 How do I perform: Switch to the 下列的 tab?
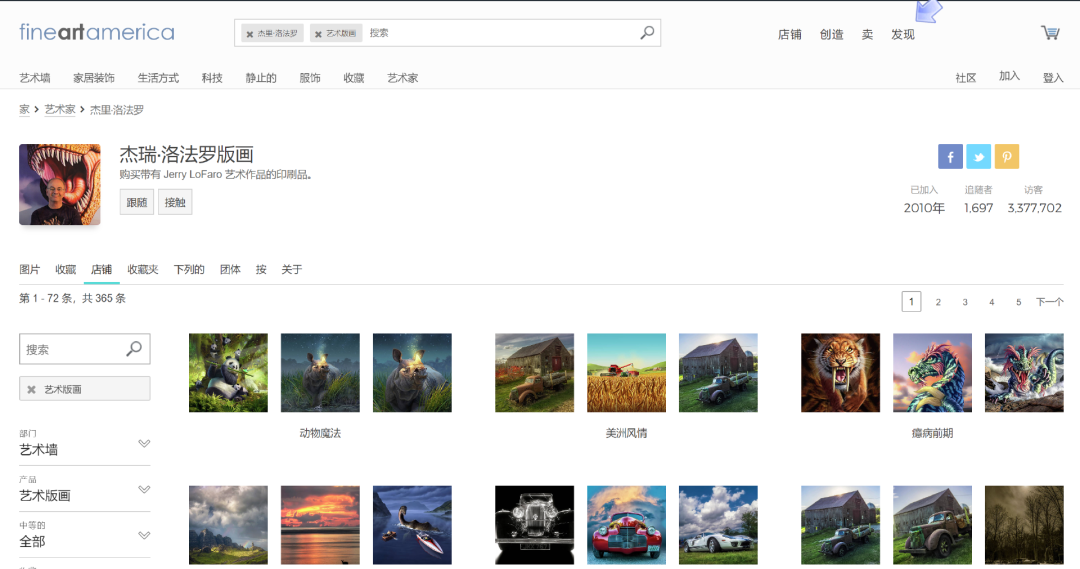[189, 269]
